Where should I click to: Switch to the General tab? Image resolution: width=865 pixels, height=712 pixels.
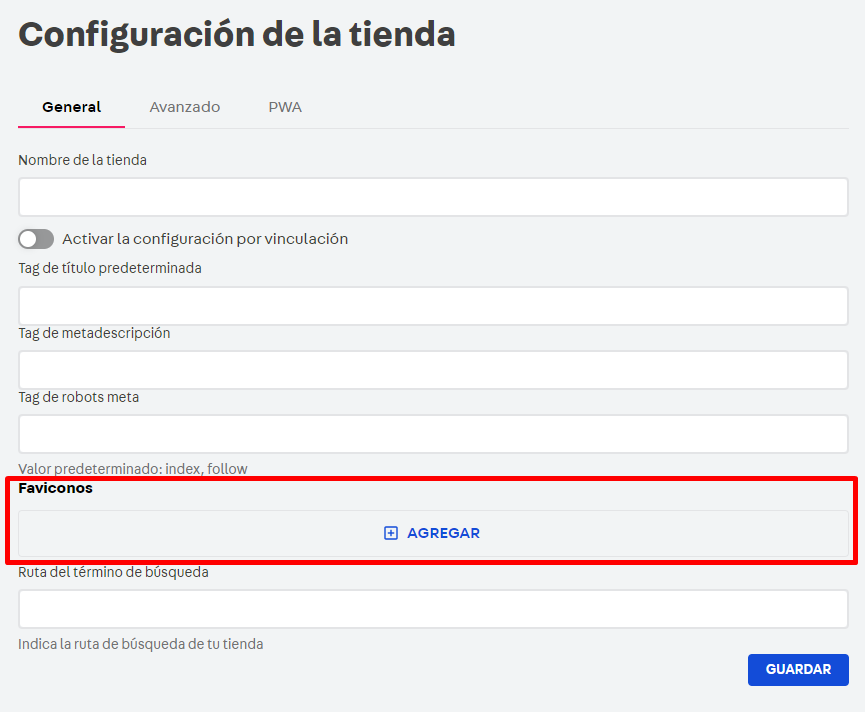71,106
